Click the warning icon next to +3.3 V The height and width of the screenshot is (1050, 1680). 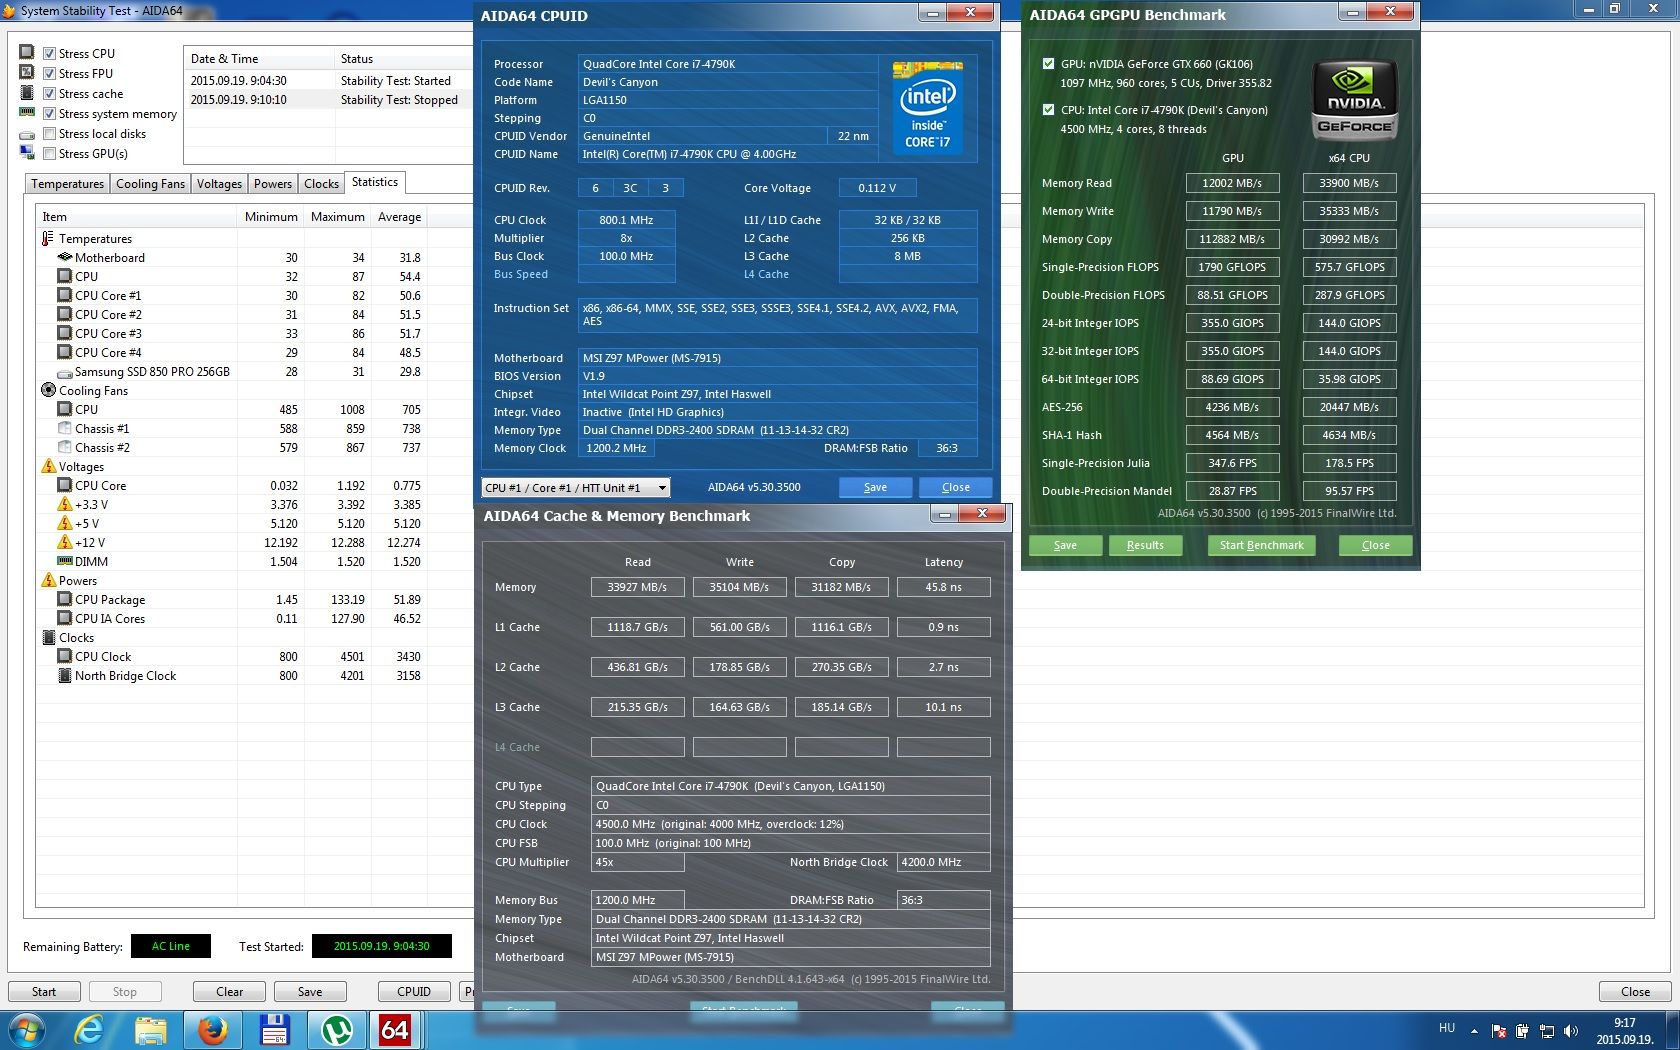click(x=65, y=504)
